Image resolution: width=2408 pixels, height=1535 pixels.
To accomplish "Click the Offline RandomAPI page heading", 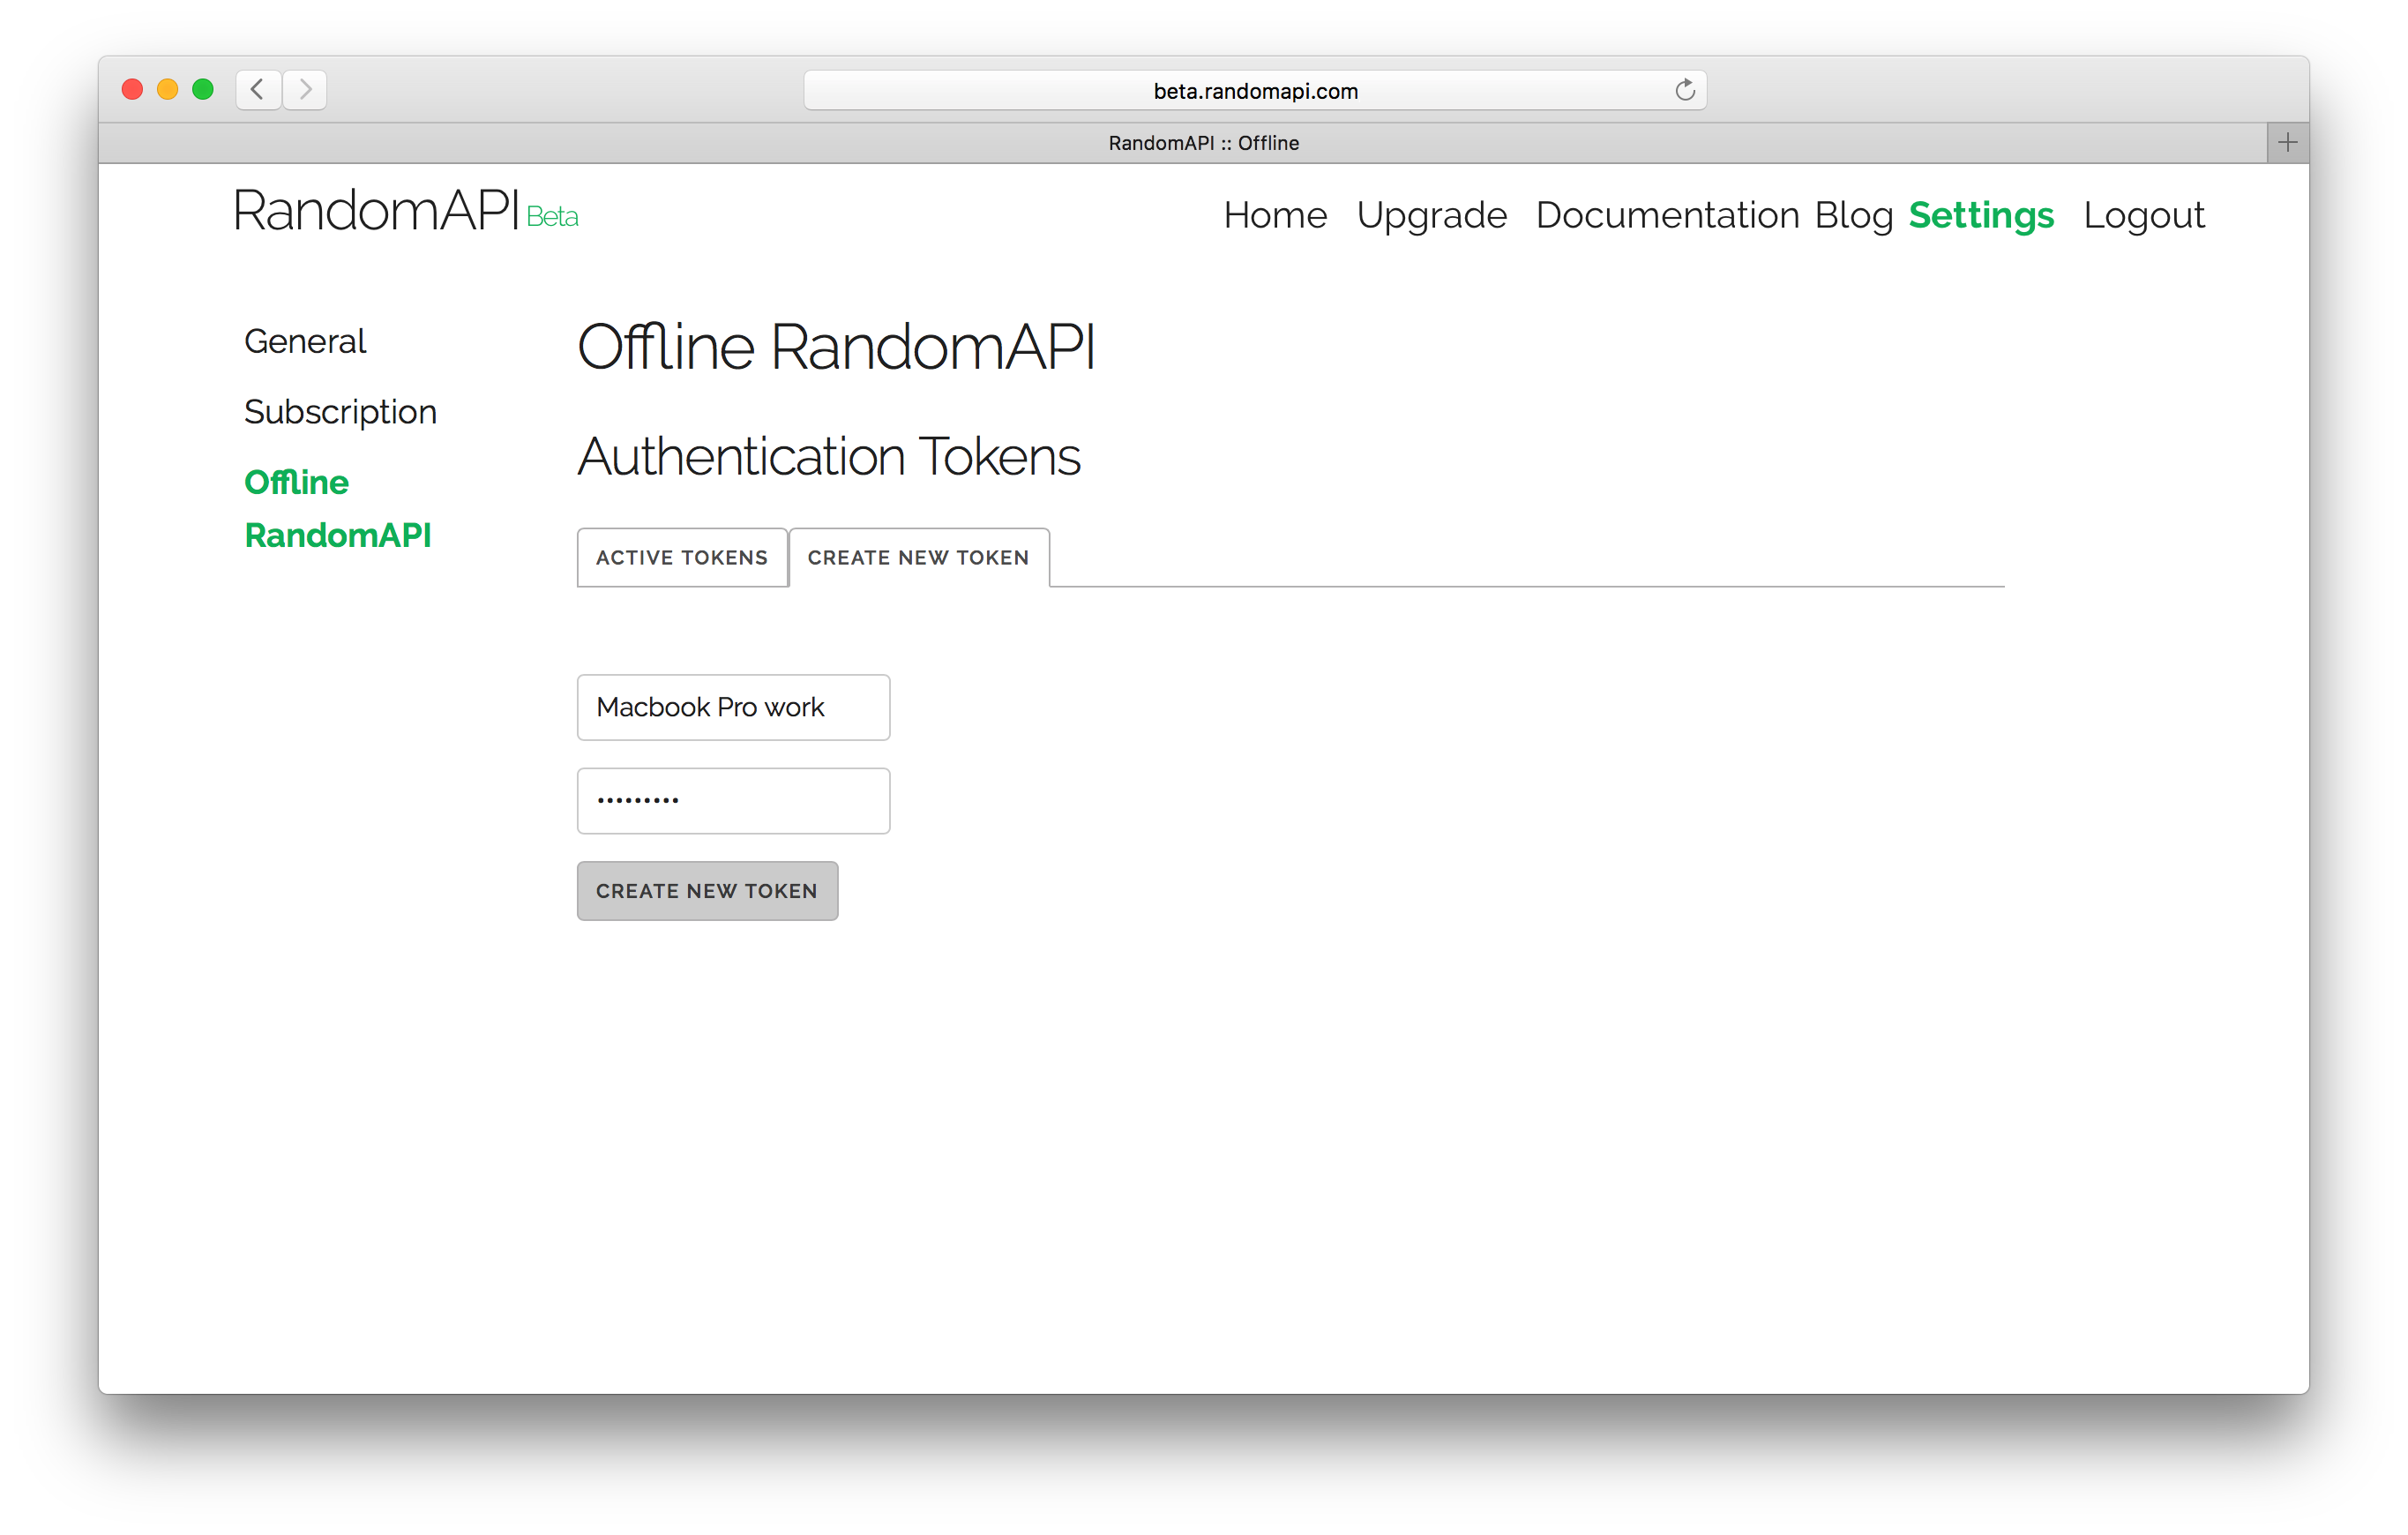I will [x=836, y=347].
